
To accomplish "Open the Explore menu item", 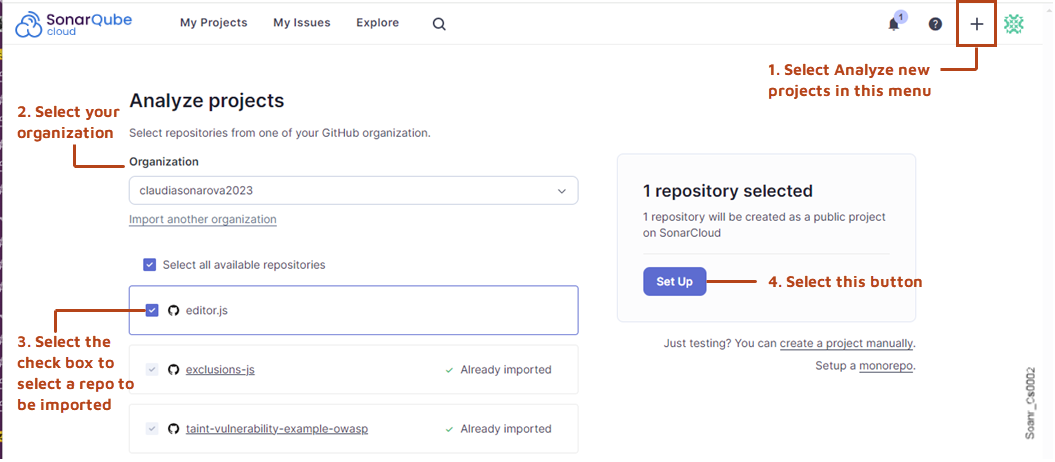I will point(377,23).
